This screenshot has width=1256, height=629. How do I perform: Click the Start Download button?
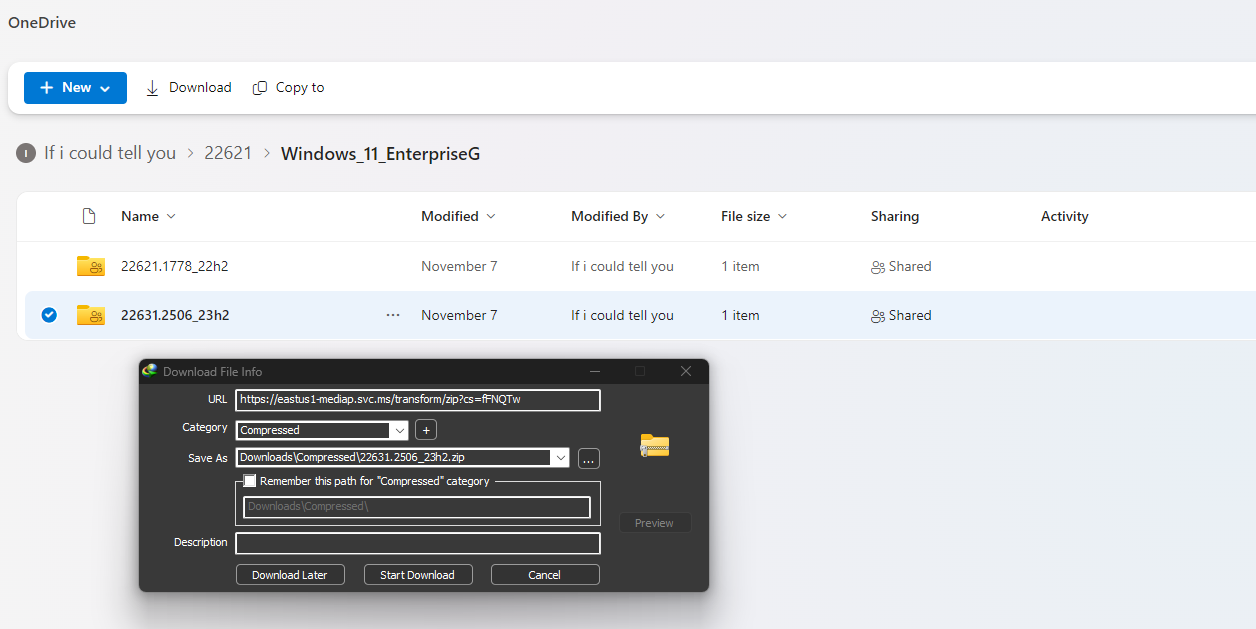click(x=417, y=575)
